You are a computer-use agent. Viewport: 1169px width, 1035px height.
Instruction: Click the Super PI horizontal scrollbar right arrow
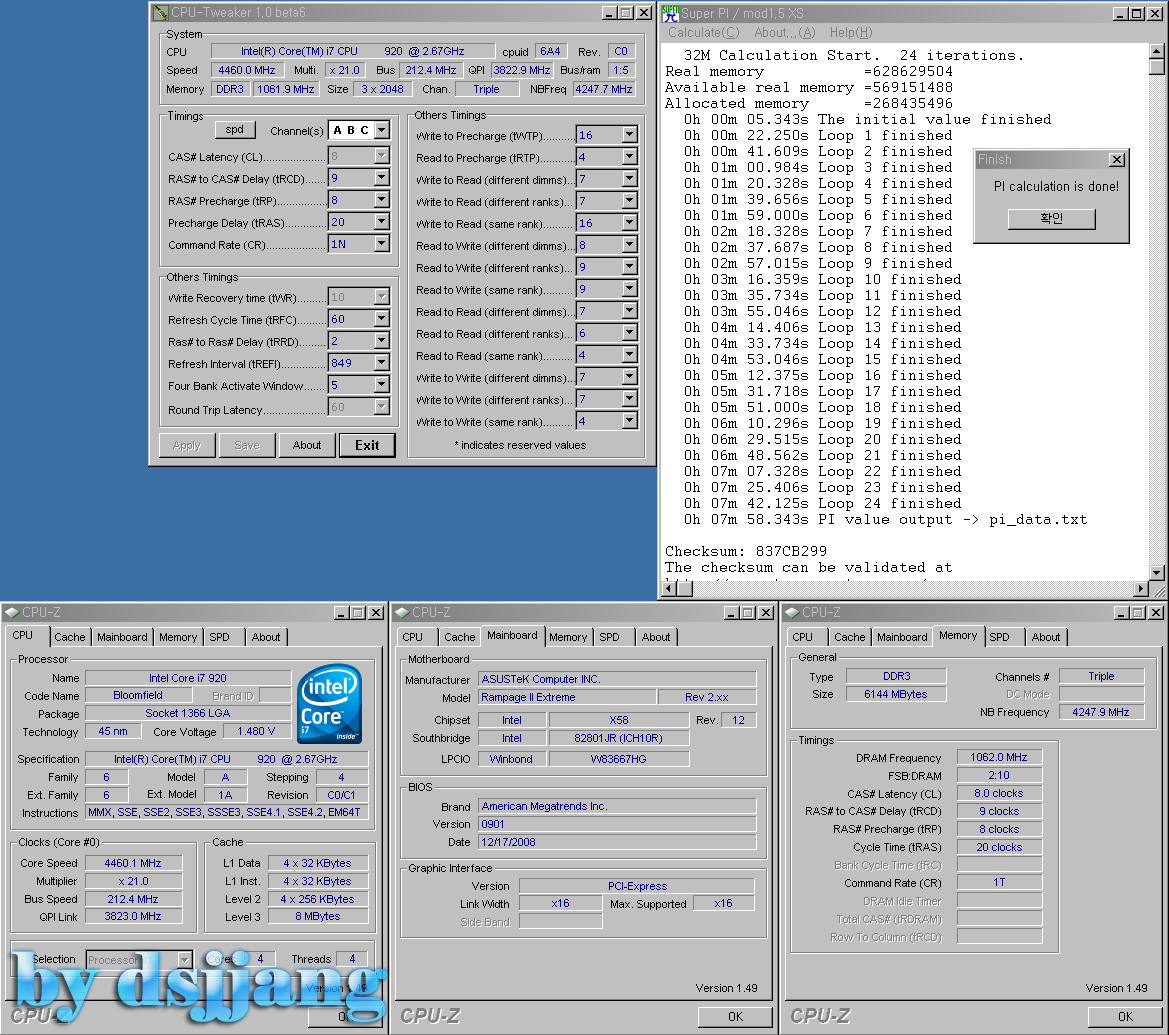[x=1141, y=588]
